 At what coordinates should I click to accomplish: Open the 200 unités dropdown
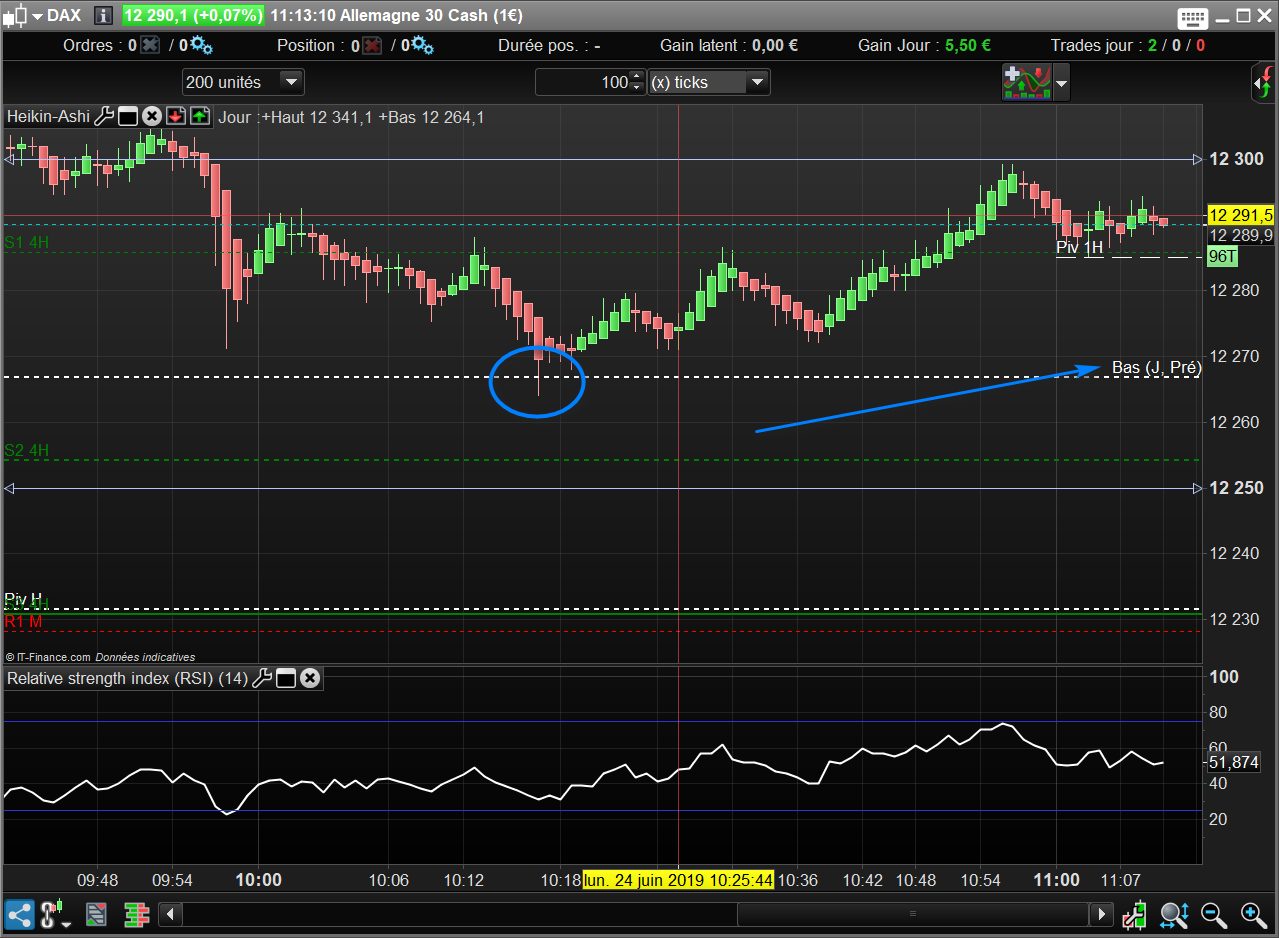(x=243, y=82)
